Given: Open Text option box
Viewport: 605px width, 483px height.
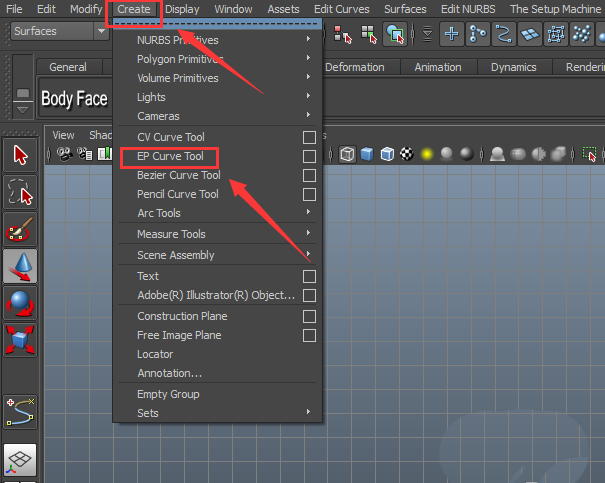Looking at the screenshot, I should pyautogui.click(x=309, y=277).
